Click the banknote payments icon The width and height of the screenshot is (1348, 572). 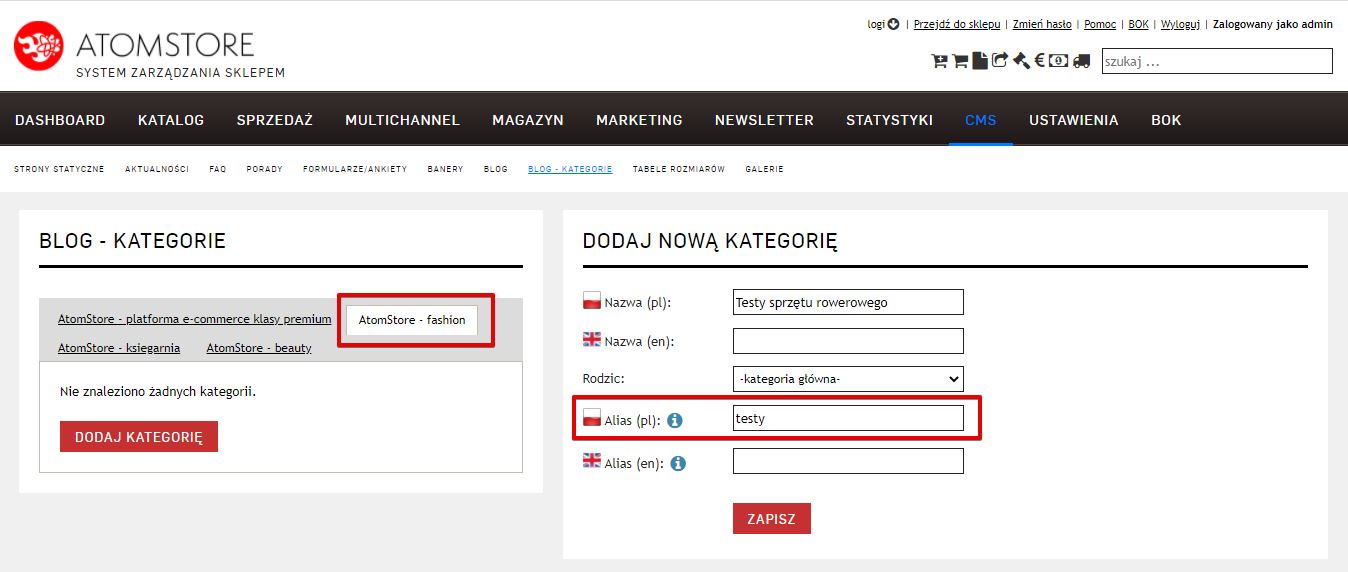(x=1058, y=60)
